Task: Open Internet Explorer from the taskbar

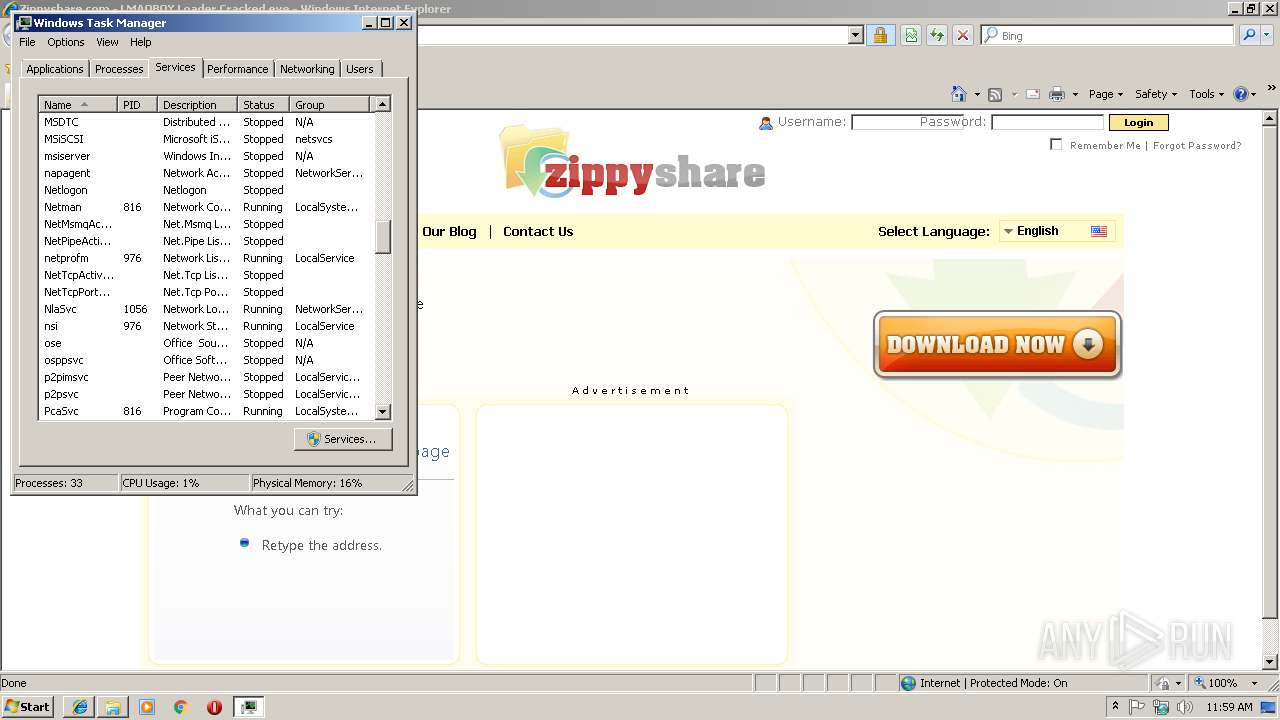Action: pos(80,707)
